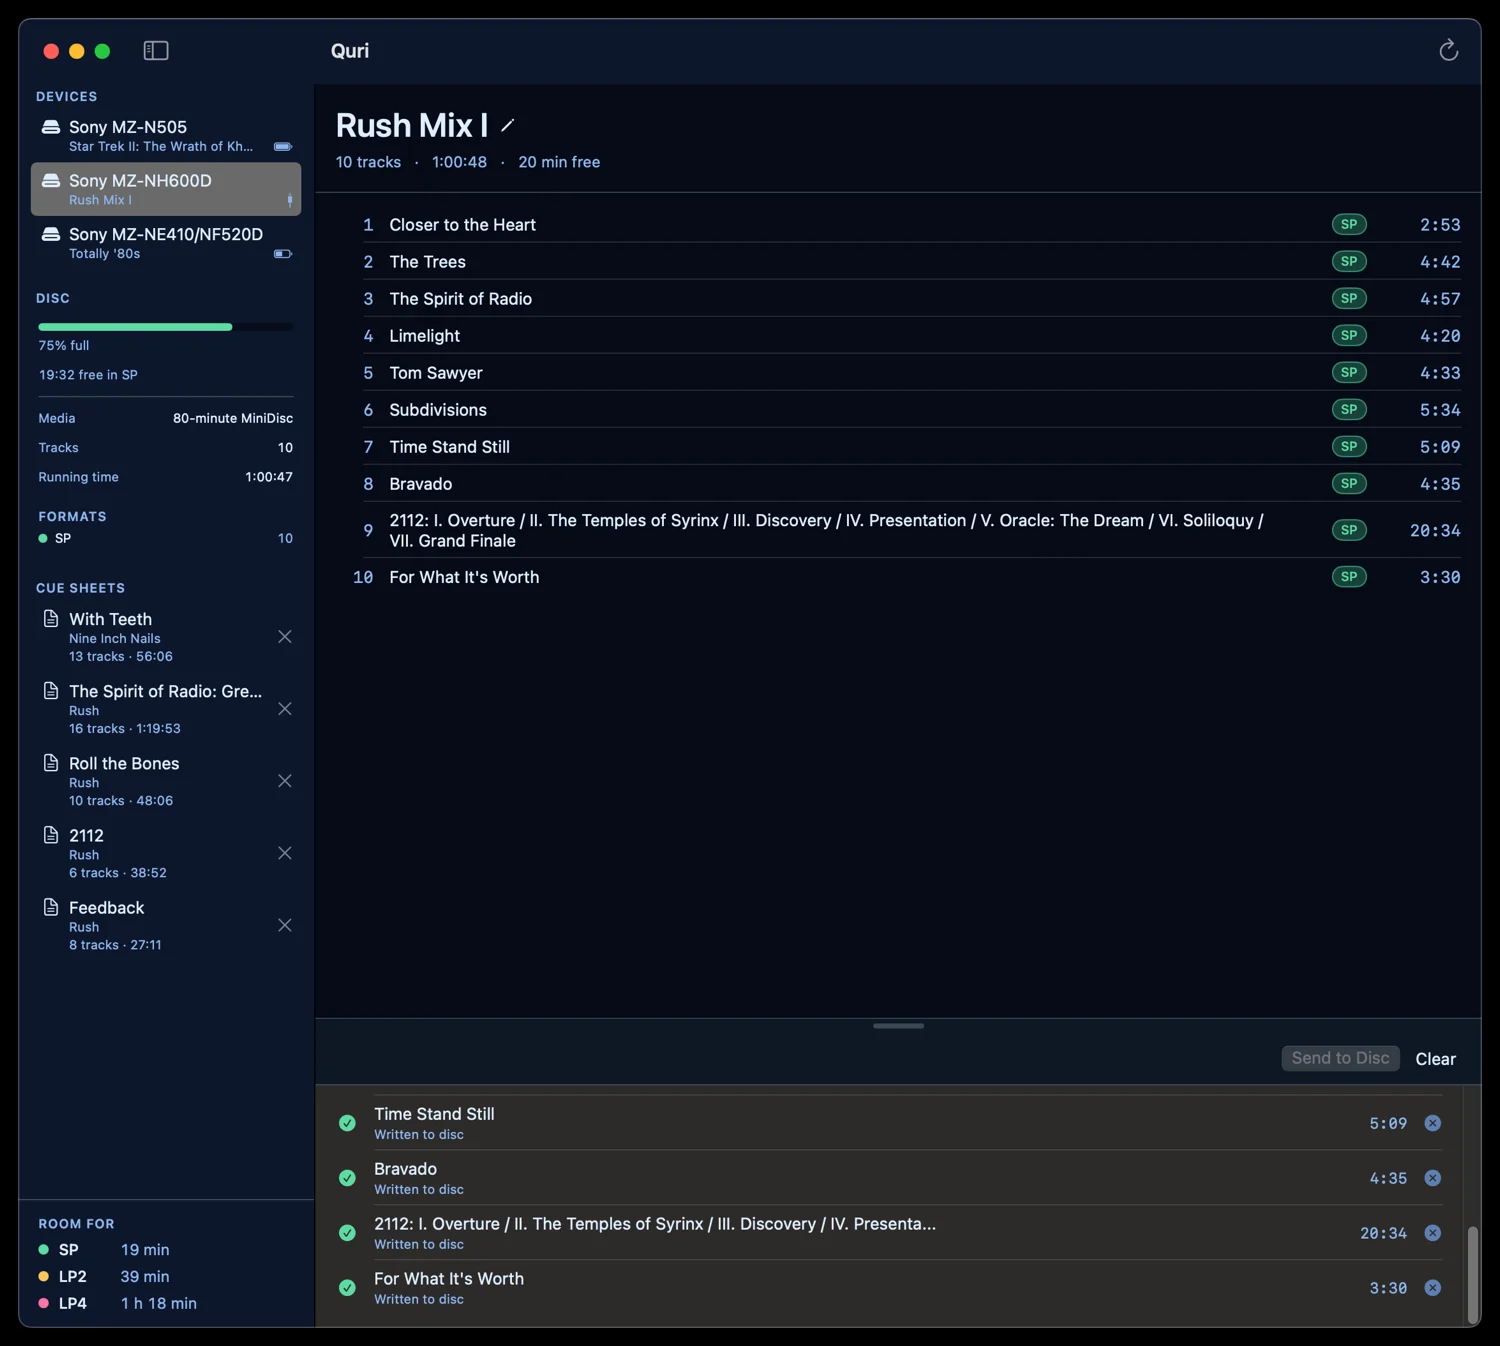Click the Send to Disc button
This screenshot has width=1500, height=1346.
(1340, 1058)
